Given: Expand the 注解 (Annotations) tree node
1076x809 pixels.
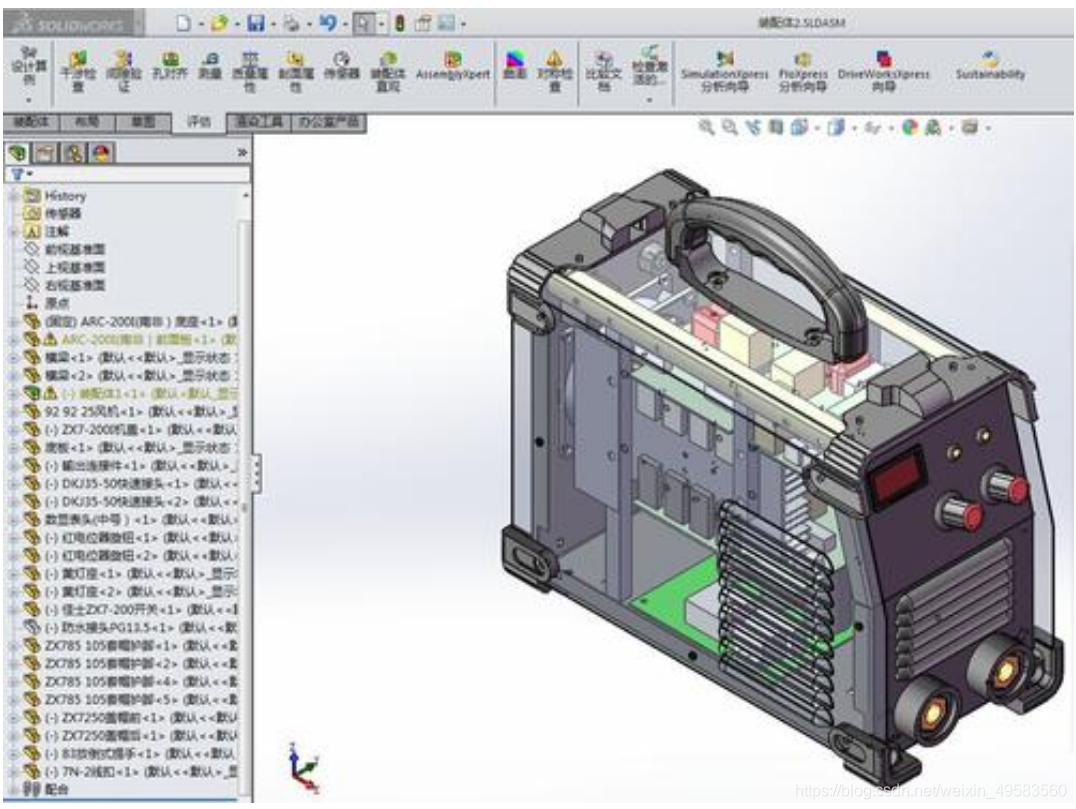Looking at the screenshot, I should tap(14, 232).
